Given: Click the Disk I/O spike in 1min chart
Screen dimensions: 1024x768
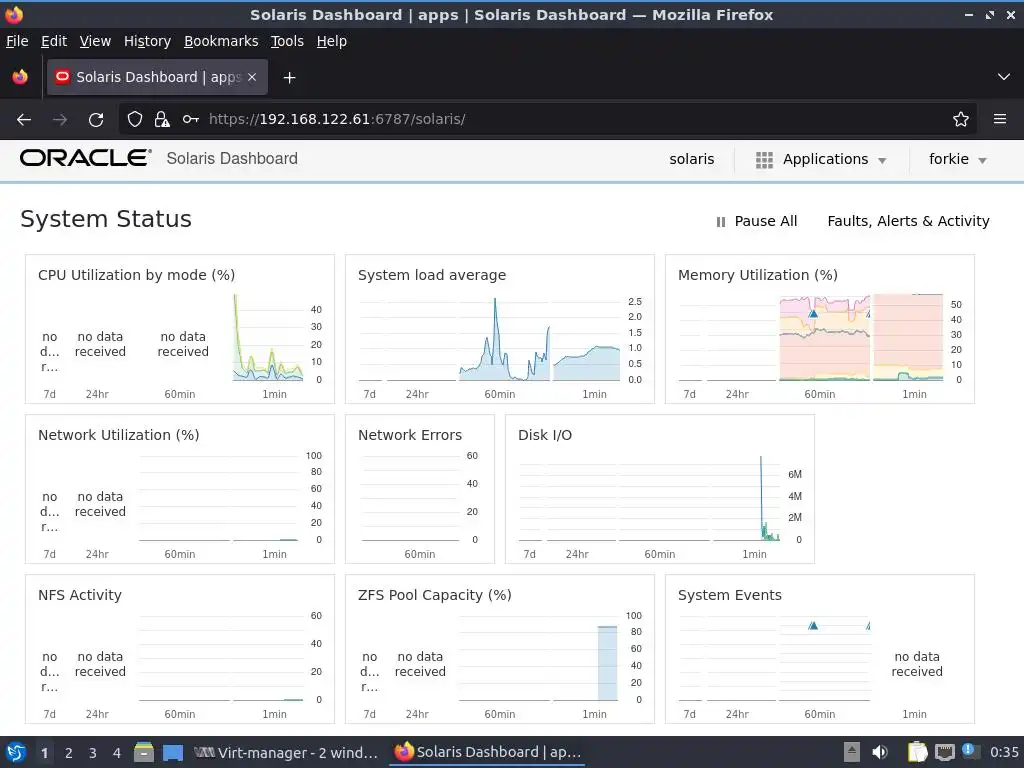Looking at the screenshot, I should [761, 496].
